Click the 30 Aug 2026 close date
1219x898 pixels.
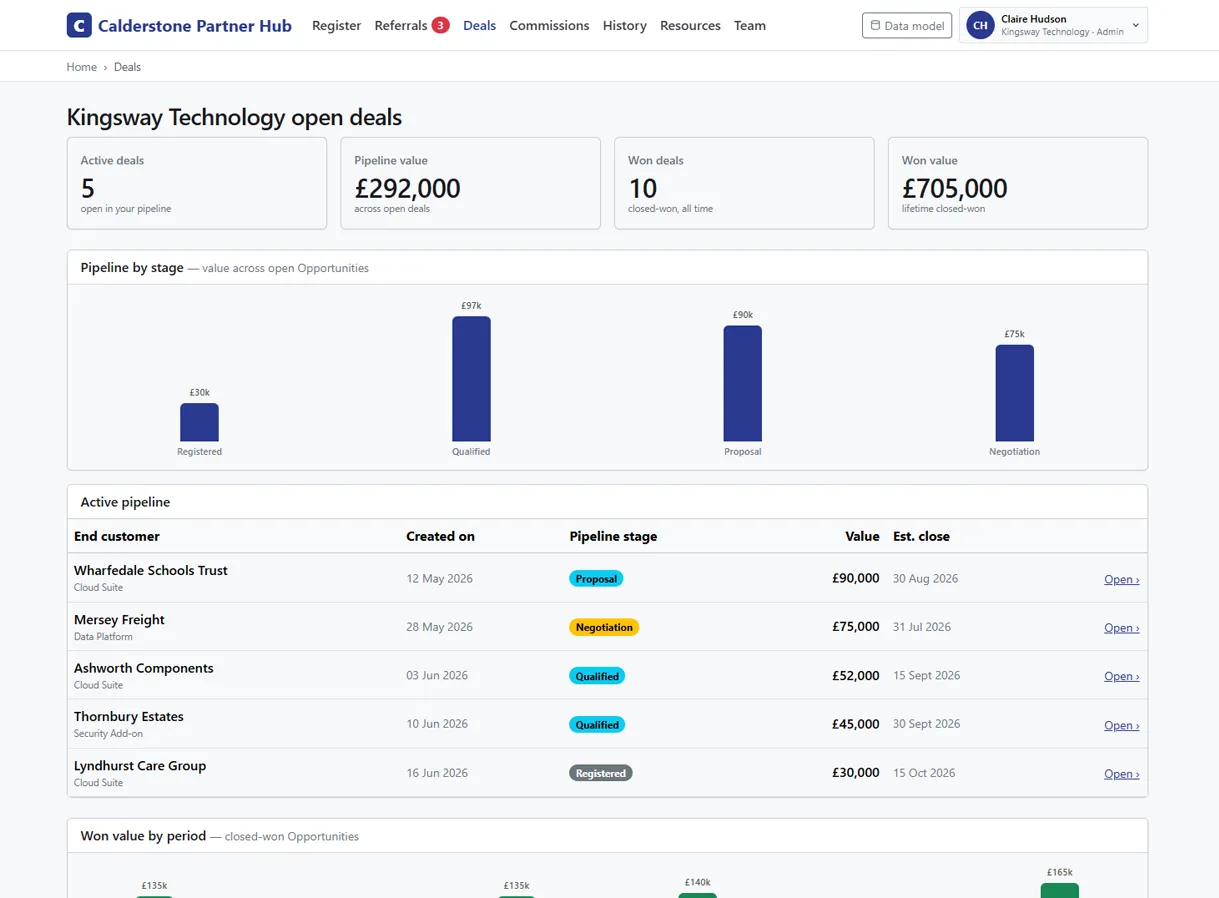[x=925, y=578]
